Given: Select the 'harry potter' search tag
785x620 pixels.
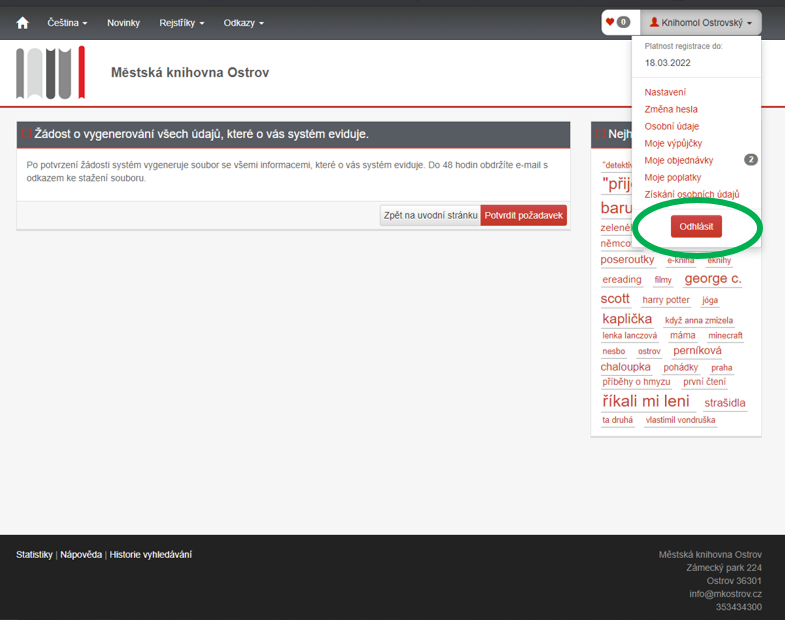Looking at the screenshot, I should 665,300.
